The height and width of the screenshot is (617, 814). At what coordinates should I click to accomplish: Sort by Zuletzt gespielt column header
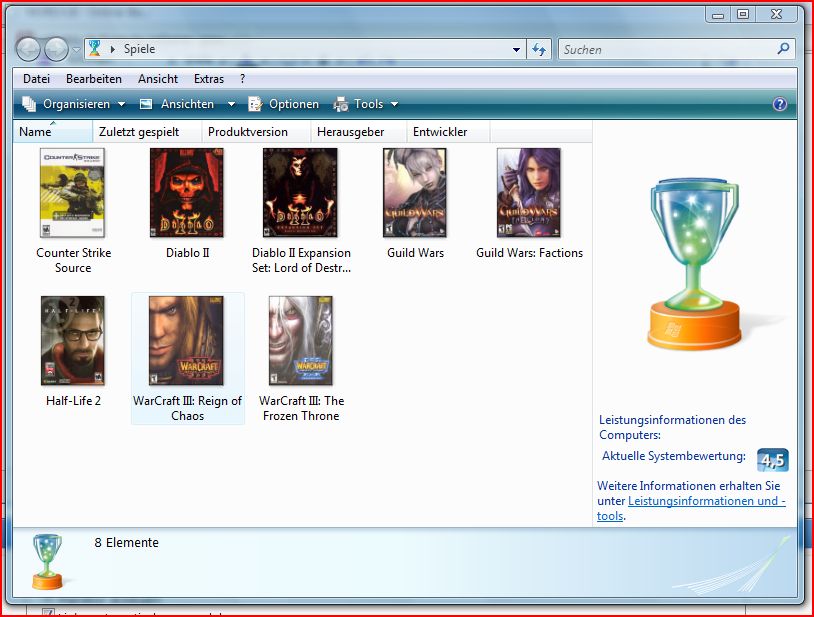[x=147, y=132]
